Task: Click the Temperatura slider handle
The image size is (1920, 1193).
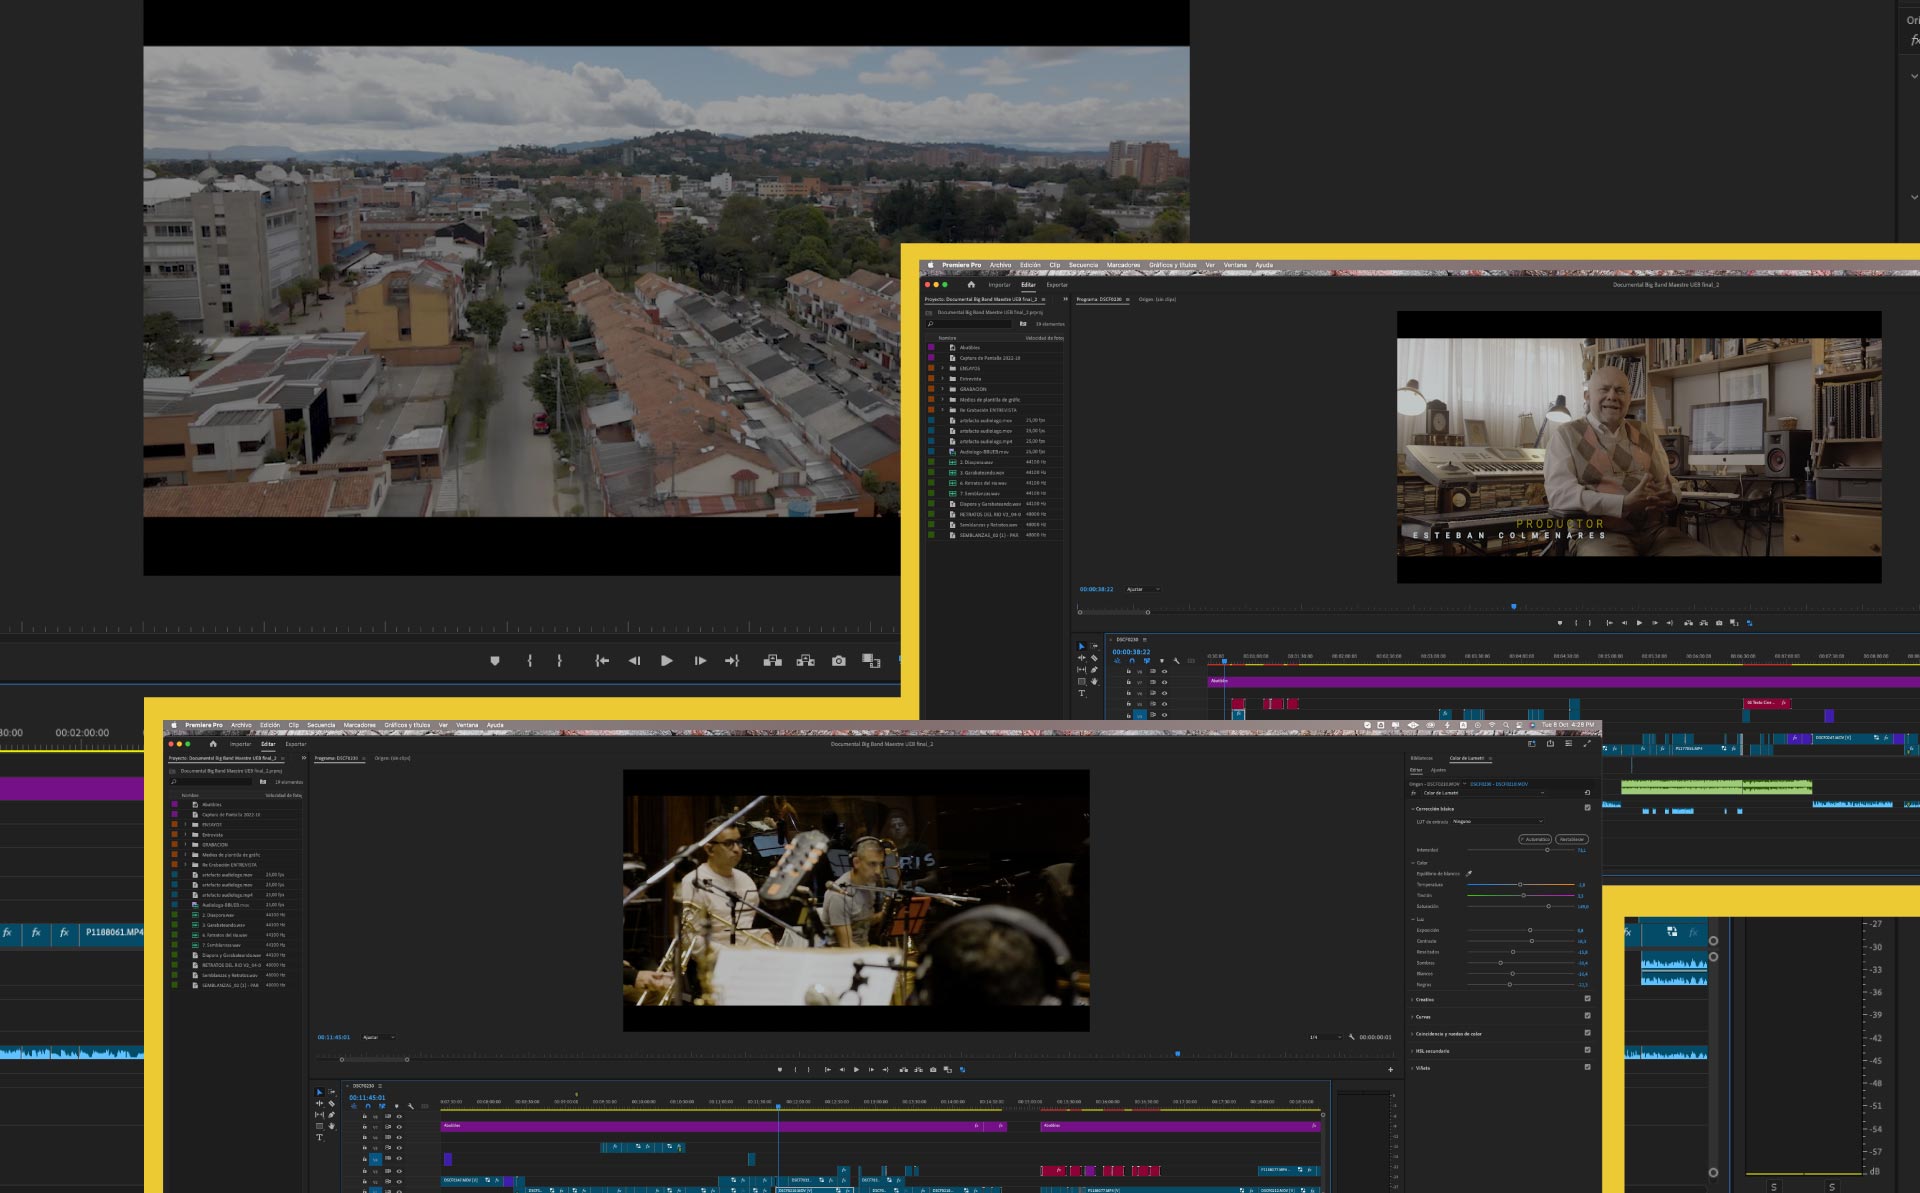Action: click(1520, 884)
